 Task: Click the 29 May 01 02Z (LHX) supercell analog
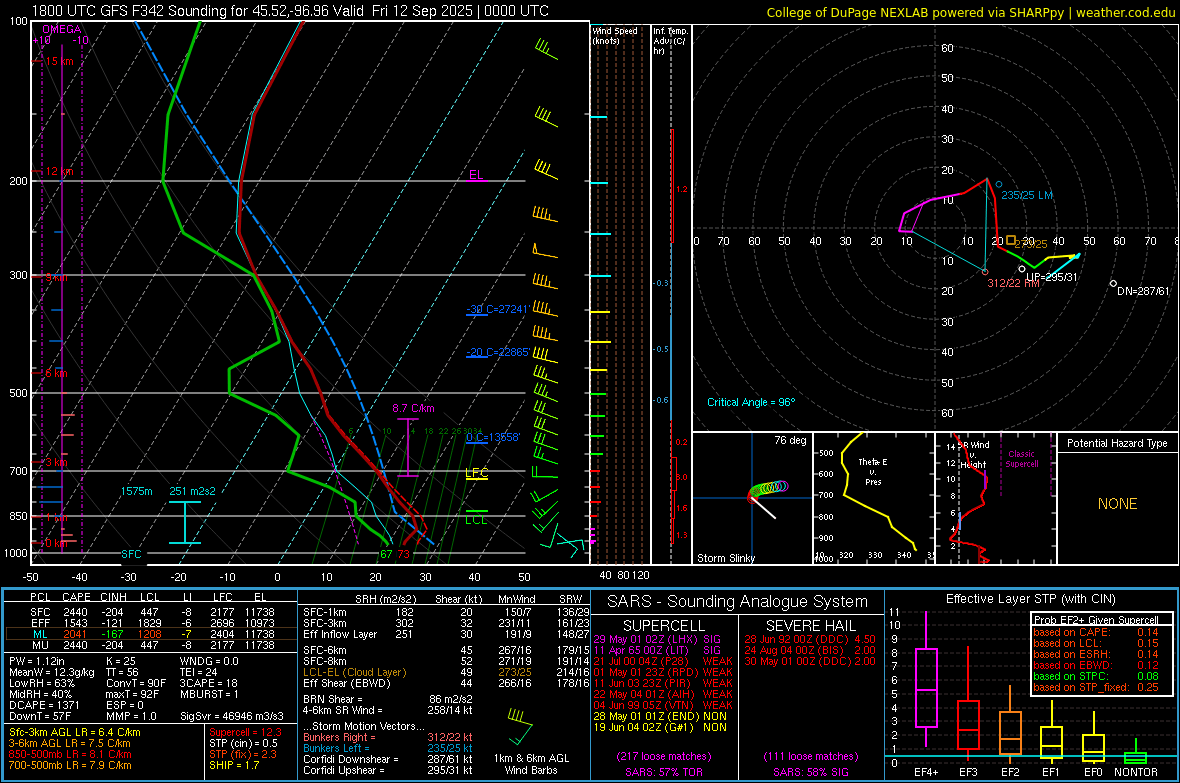657,639
